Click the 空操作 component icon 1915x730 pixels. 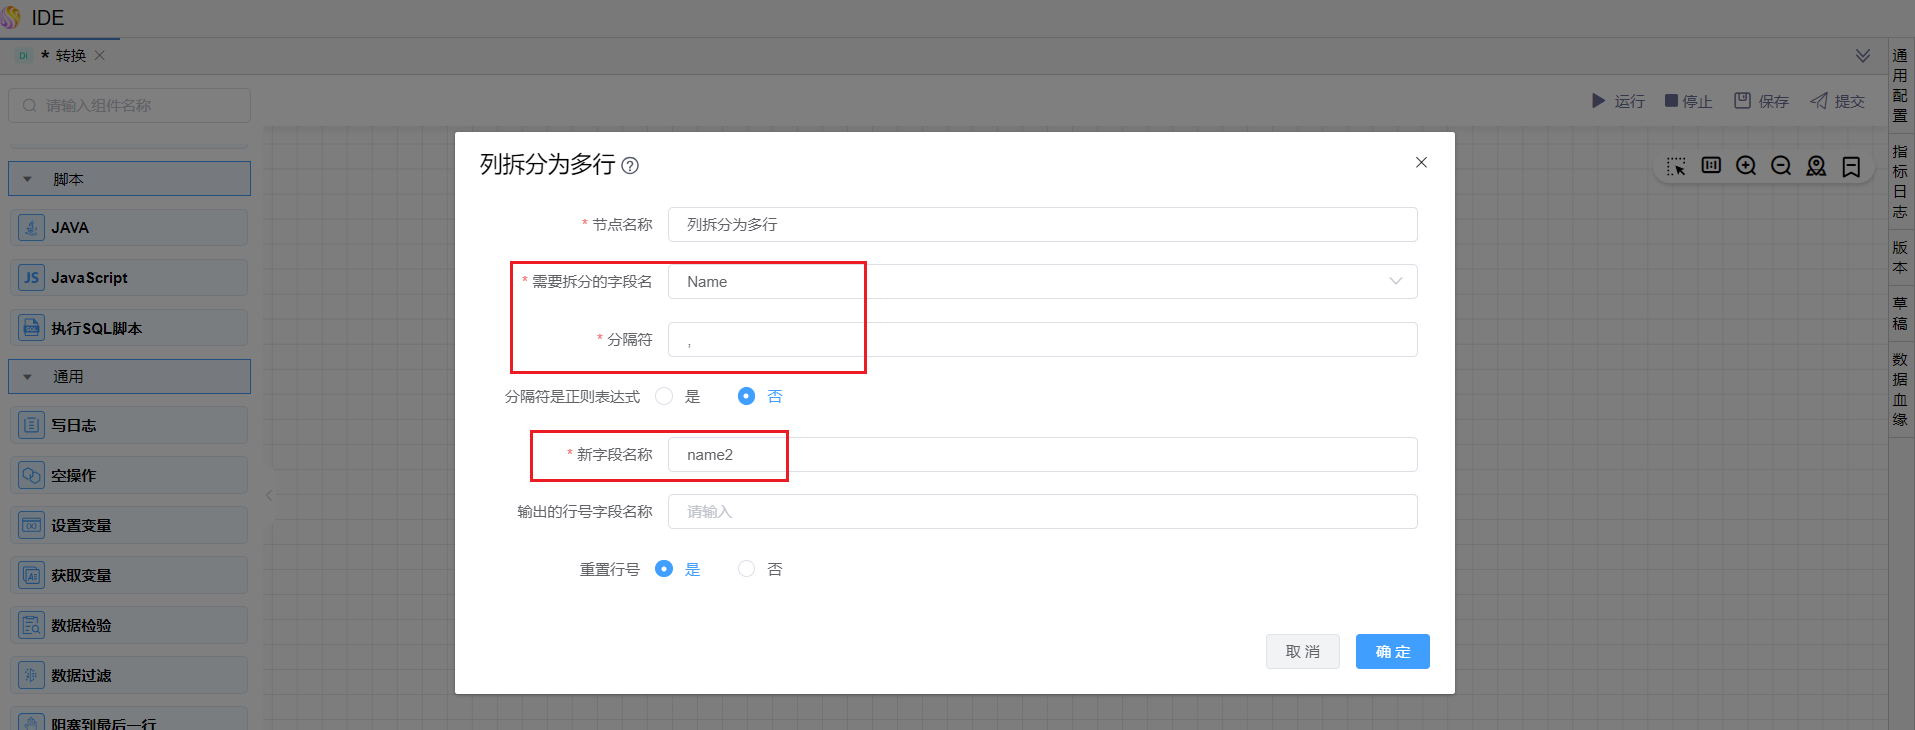32,475
